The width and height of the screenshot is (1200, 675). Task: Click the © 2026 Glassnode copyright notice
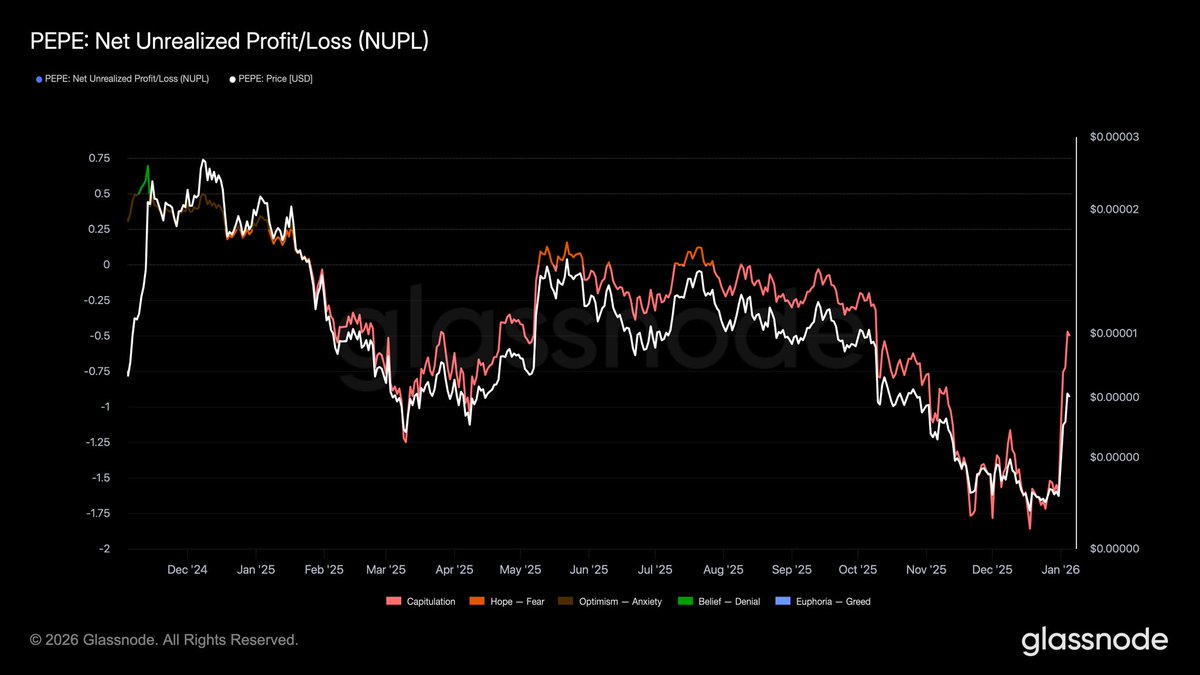164,639
